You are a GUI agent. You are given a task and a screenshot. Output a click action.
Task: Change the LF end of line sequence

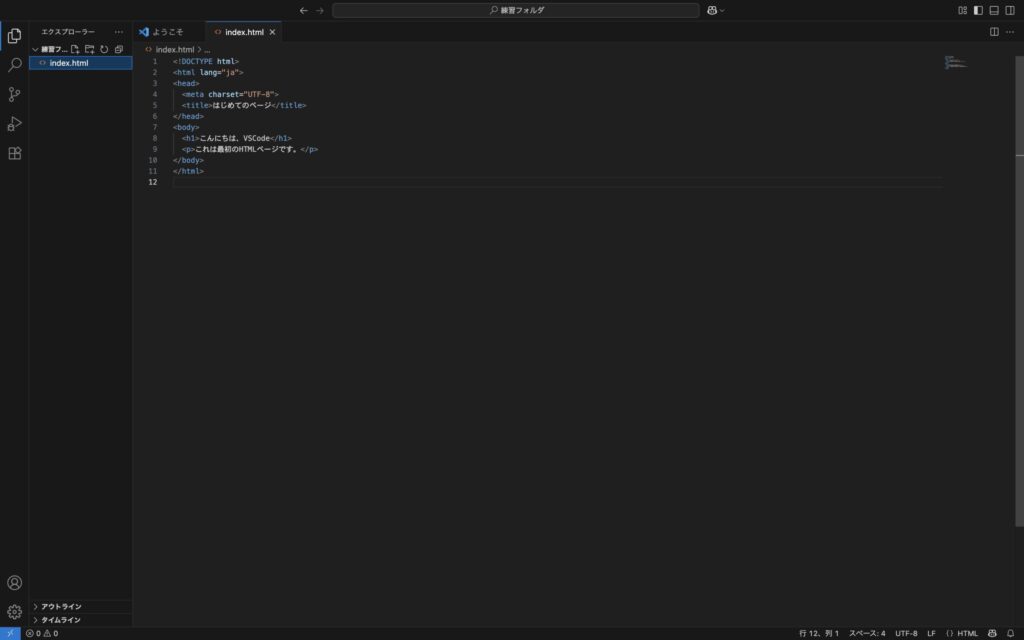931,633
